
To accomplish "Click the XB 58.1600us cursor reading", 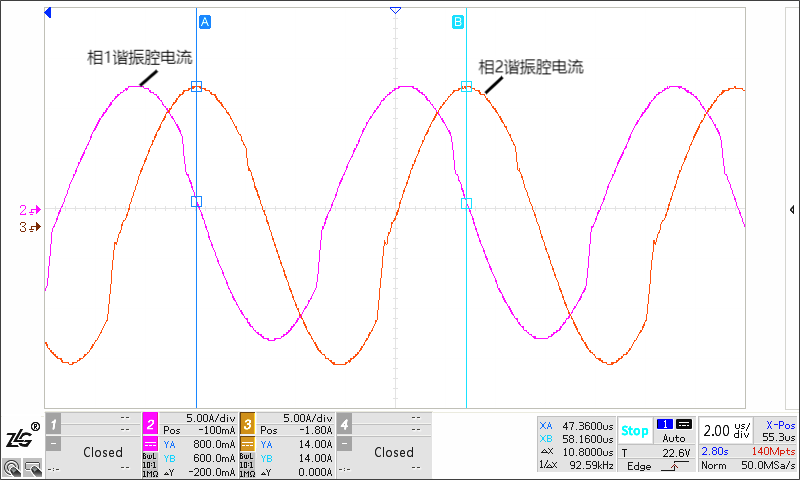I will coord(577,439).
